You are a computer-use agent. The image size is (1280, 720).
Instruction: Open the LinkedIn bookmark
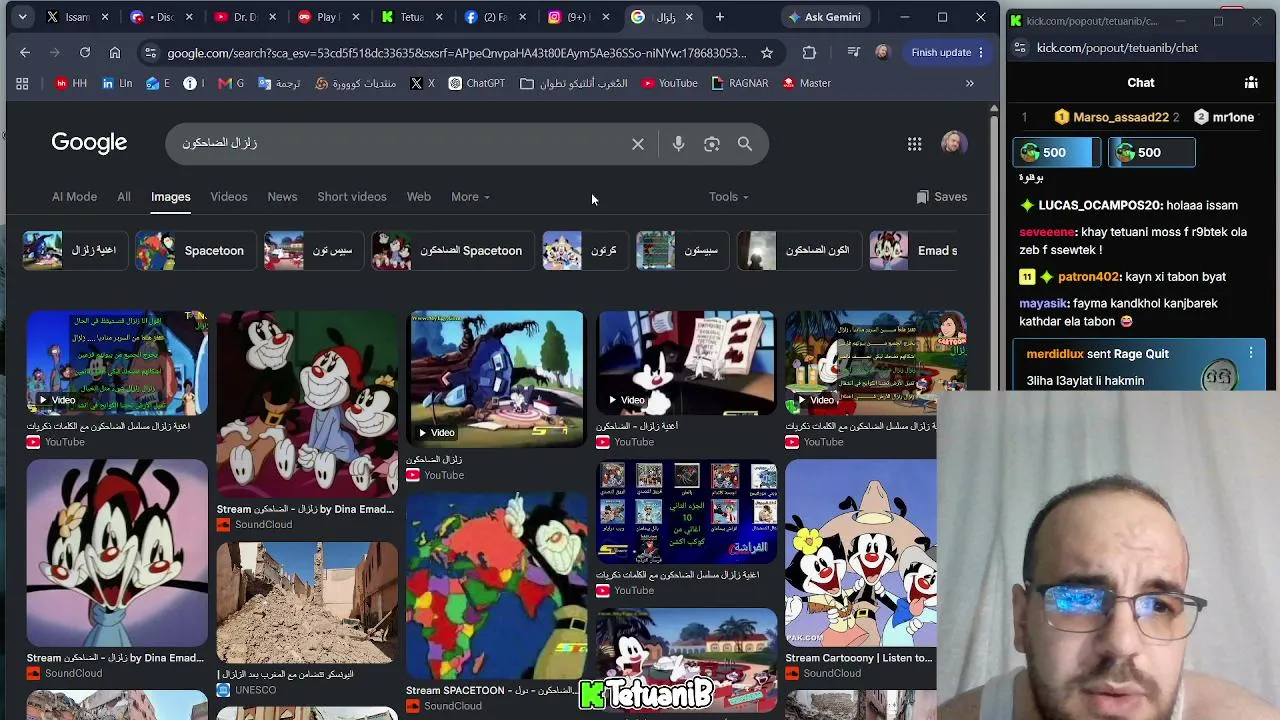pos(116,83)
